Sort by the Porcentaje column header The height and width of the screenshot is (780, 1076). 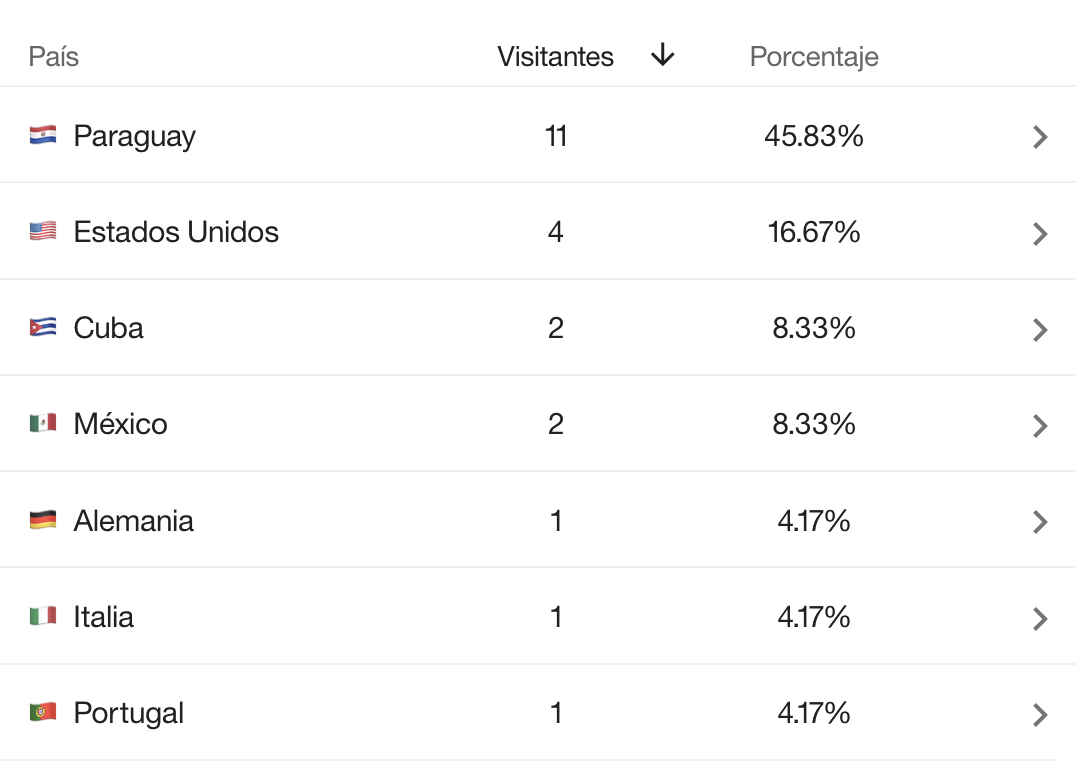(814, 57)
